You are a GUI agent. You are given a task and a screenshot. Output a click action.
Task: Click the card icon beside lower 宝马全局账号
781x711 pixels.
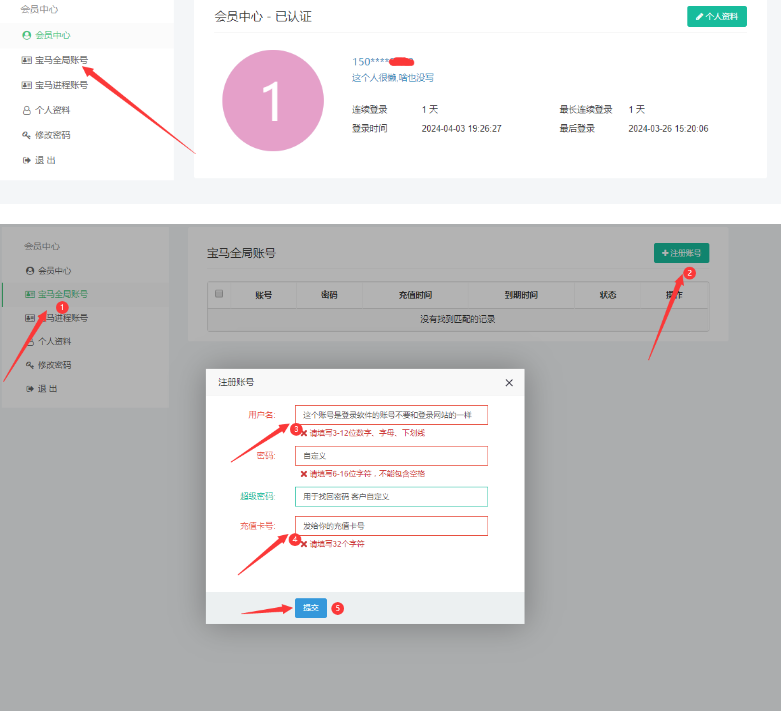[30, 294]
